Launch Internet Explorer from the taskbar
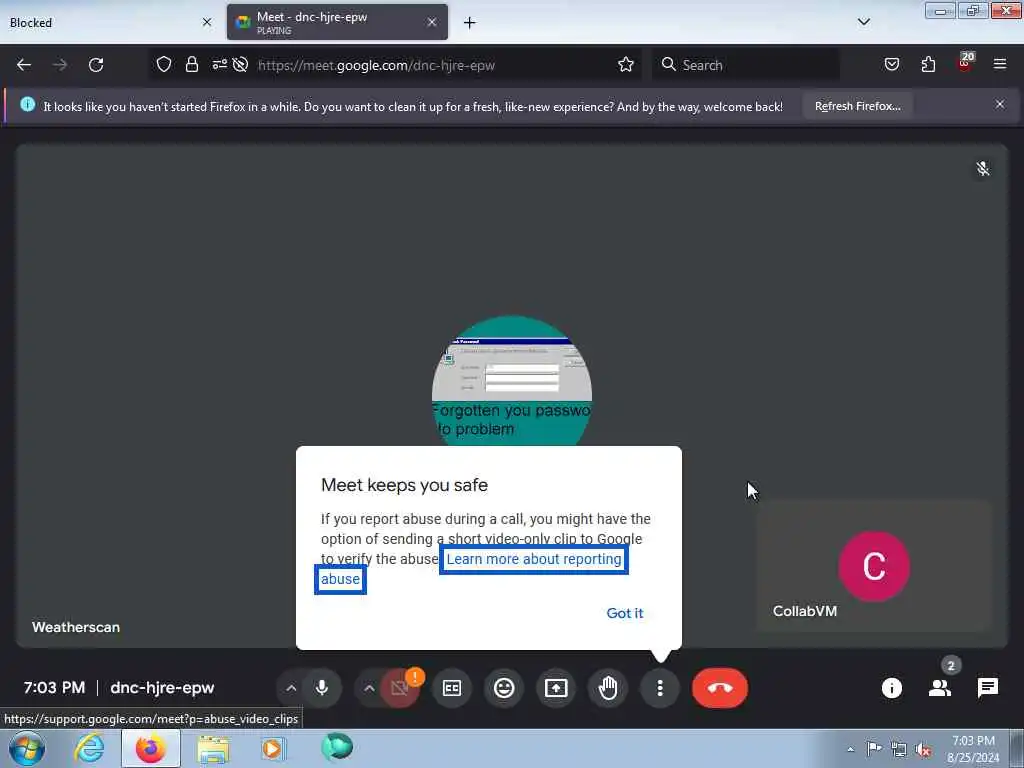 (89, 748)
